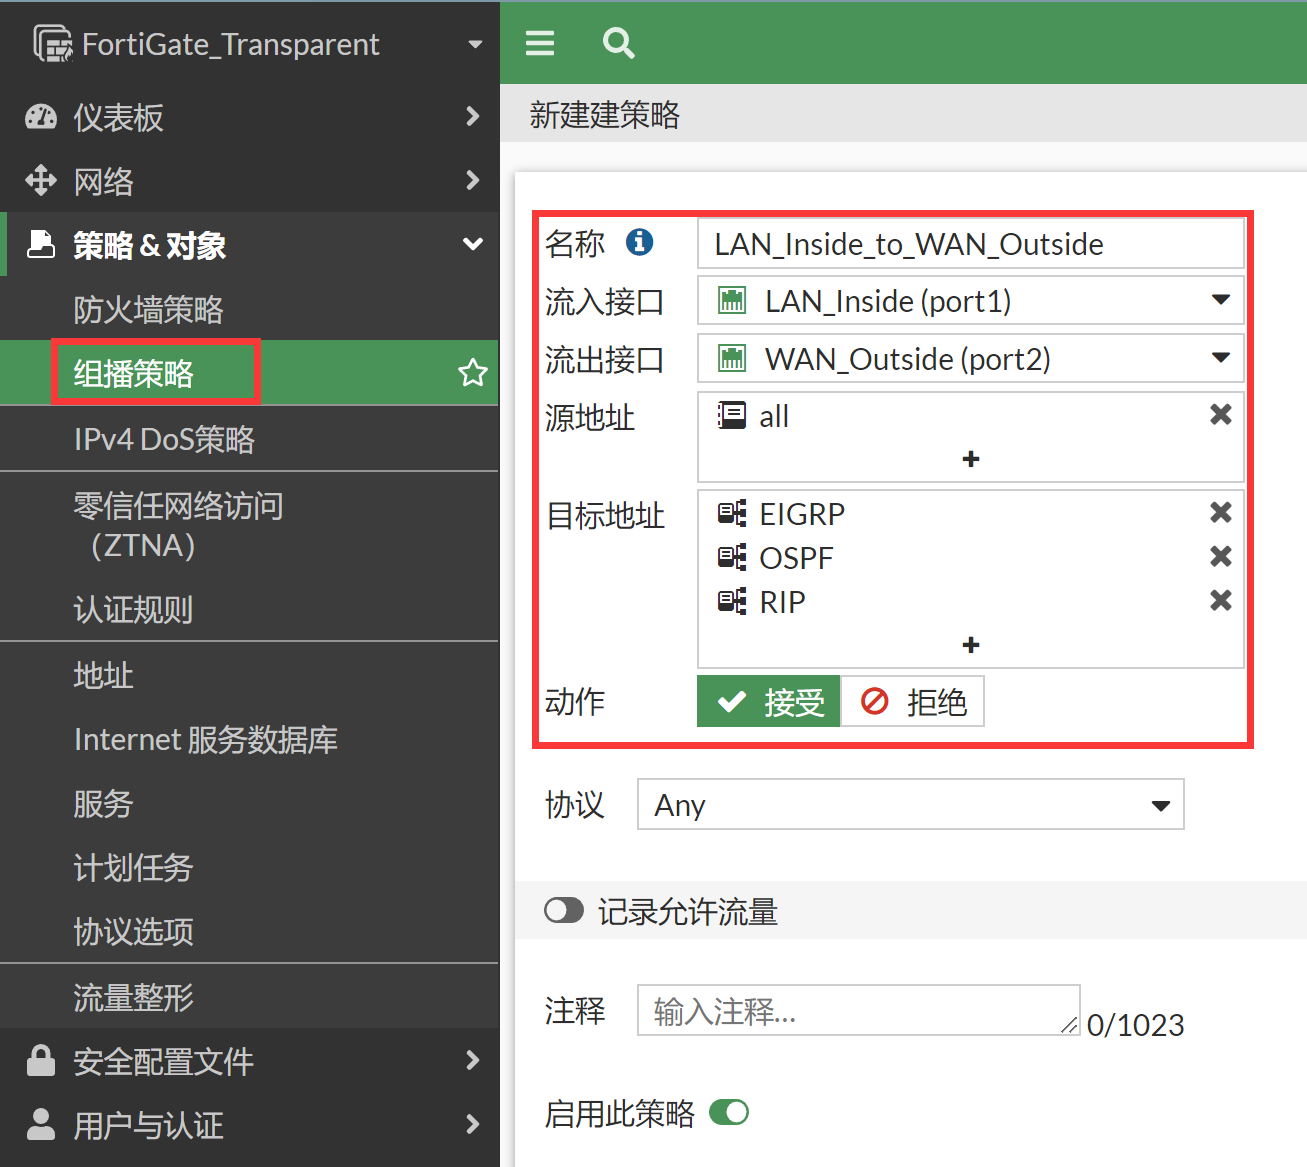Select the 接受 action button
This screenshot has width=1307, height=1167.
click(x=769, y=702)
